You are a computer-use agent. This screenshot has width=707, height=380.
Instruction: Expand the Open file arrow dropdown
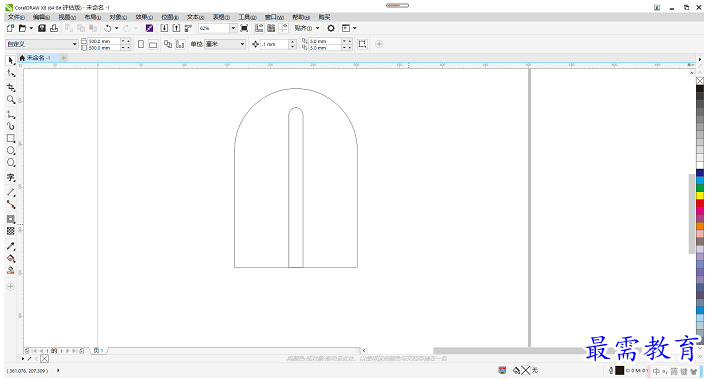coord(31,28)
